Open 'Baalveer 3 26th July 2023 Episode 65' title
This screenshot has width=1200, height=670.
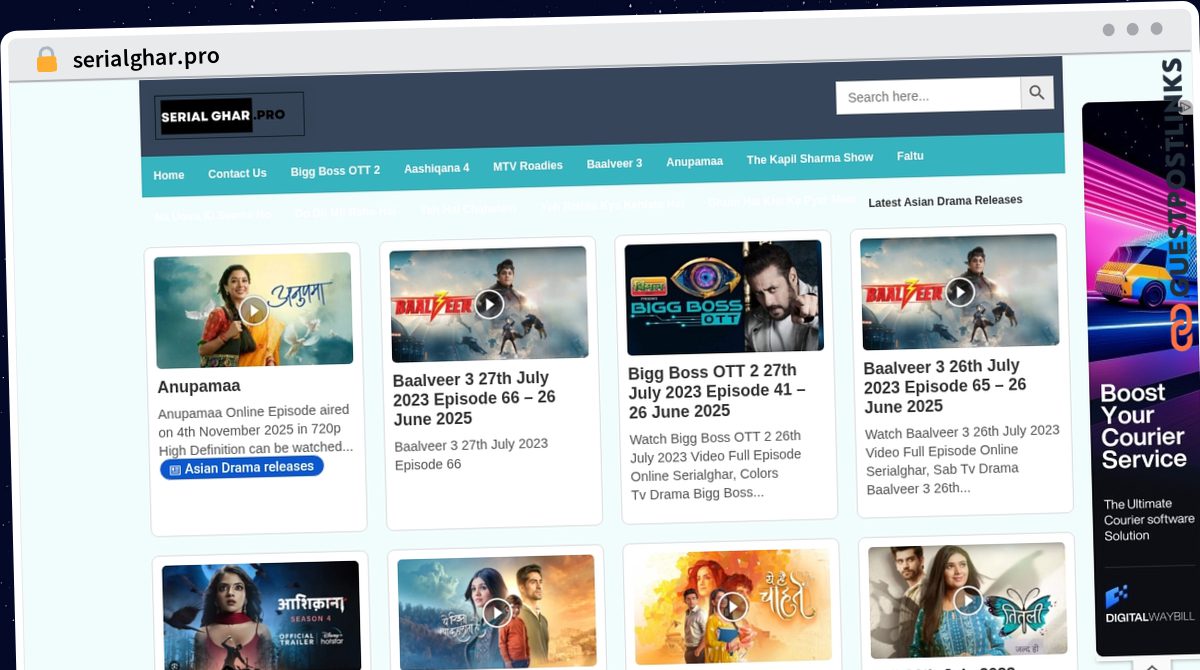[x=945, y=386]
